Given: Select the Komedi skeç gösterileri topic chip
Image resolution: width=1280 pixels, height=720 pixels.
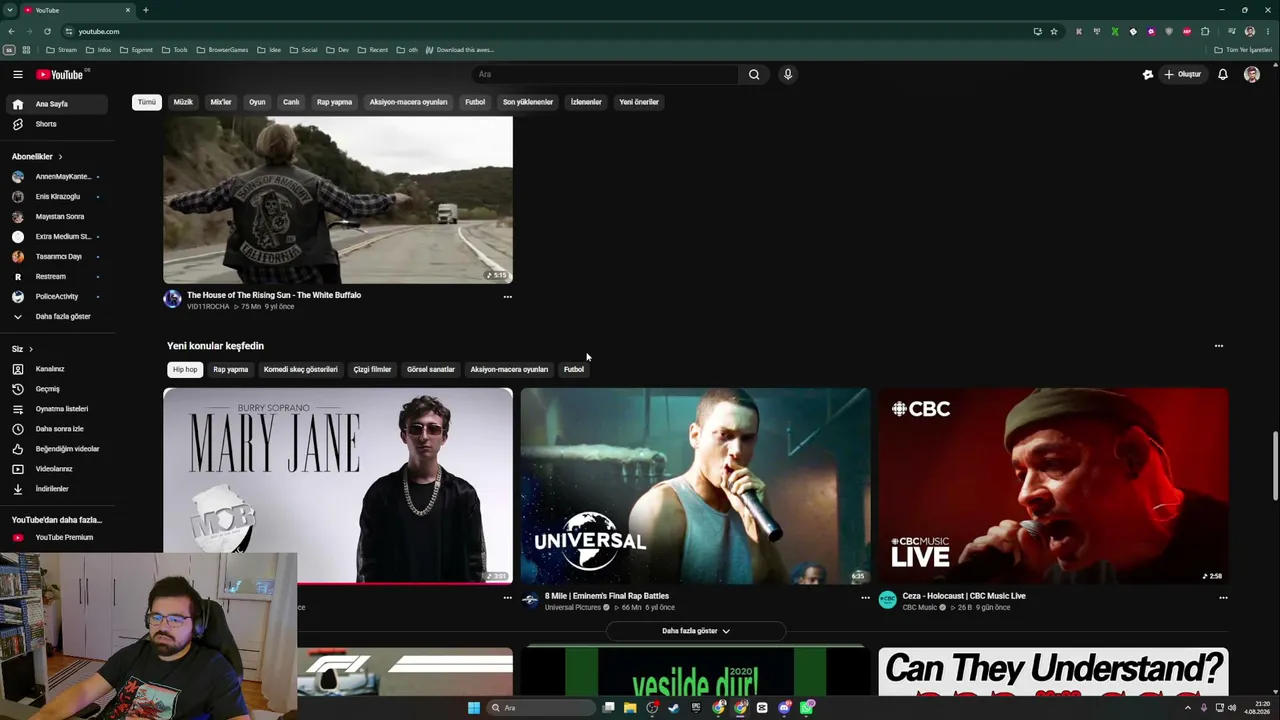Looking at the screenshot, I should [300, 370].
